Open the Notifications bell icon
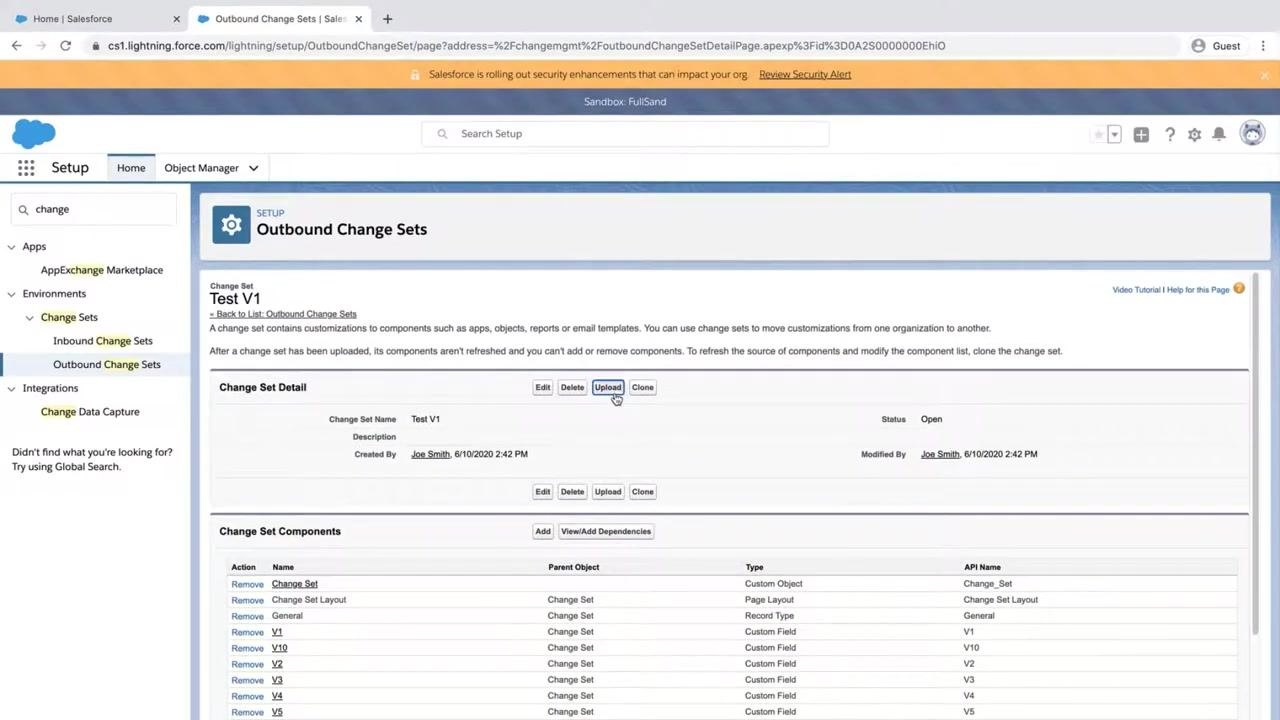The width and height of the screenshot is (1280, 720). [x=1219, y=134]
